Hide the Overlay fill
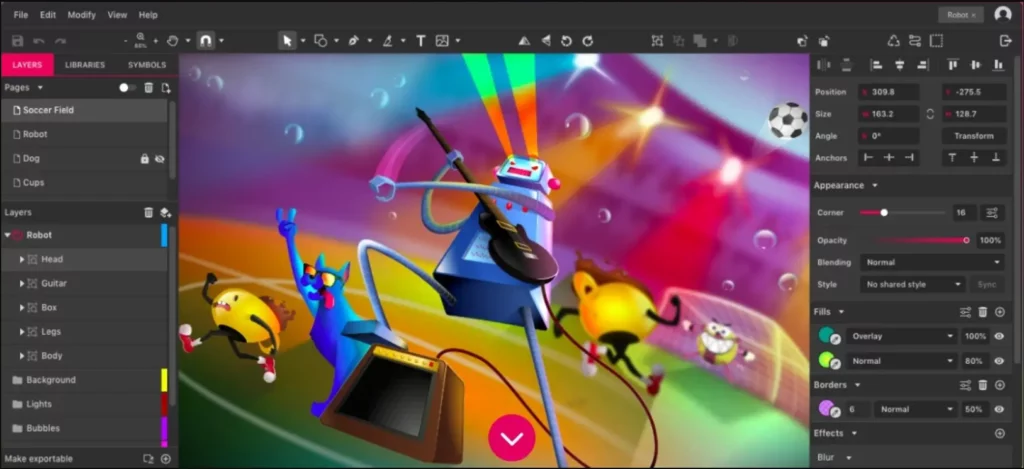The image size is (1024, 469). 999,336
